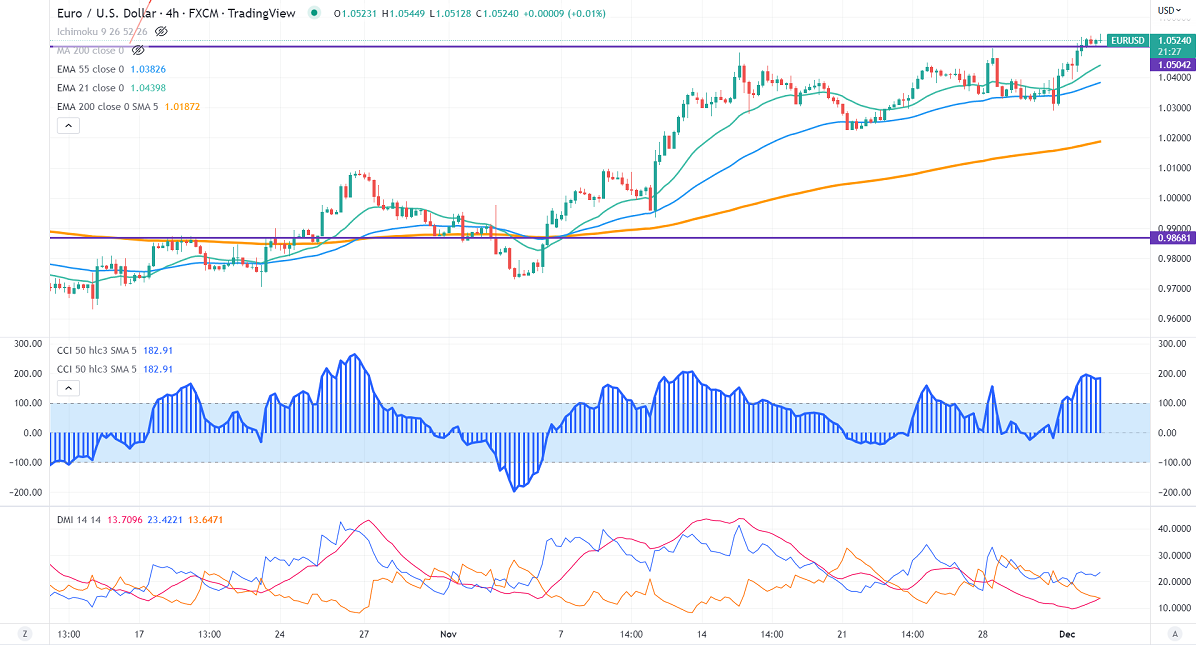
Task: Click the 21:27 countdown label
Action: [x=1170, y=52]
